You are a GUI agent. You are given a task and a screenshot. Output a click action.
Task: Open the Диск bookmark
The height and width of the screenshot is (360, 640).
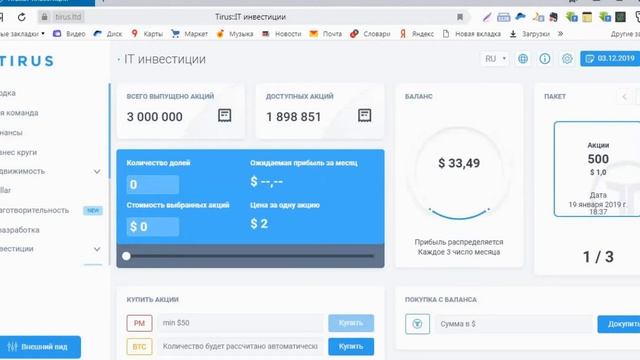[x=108, y=34]
